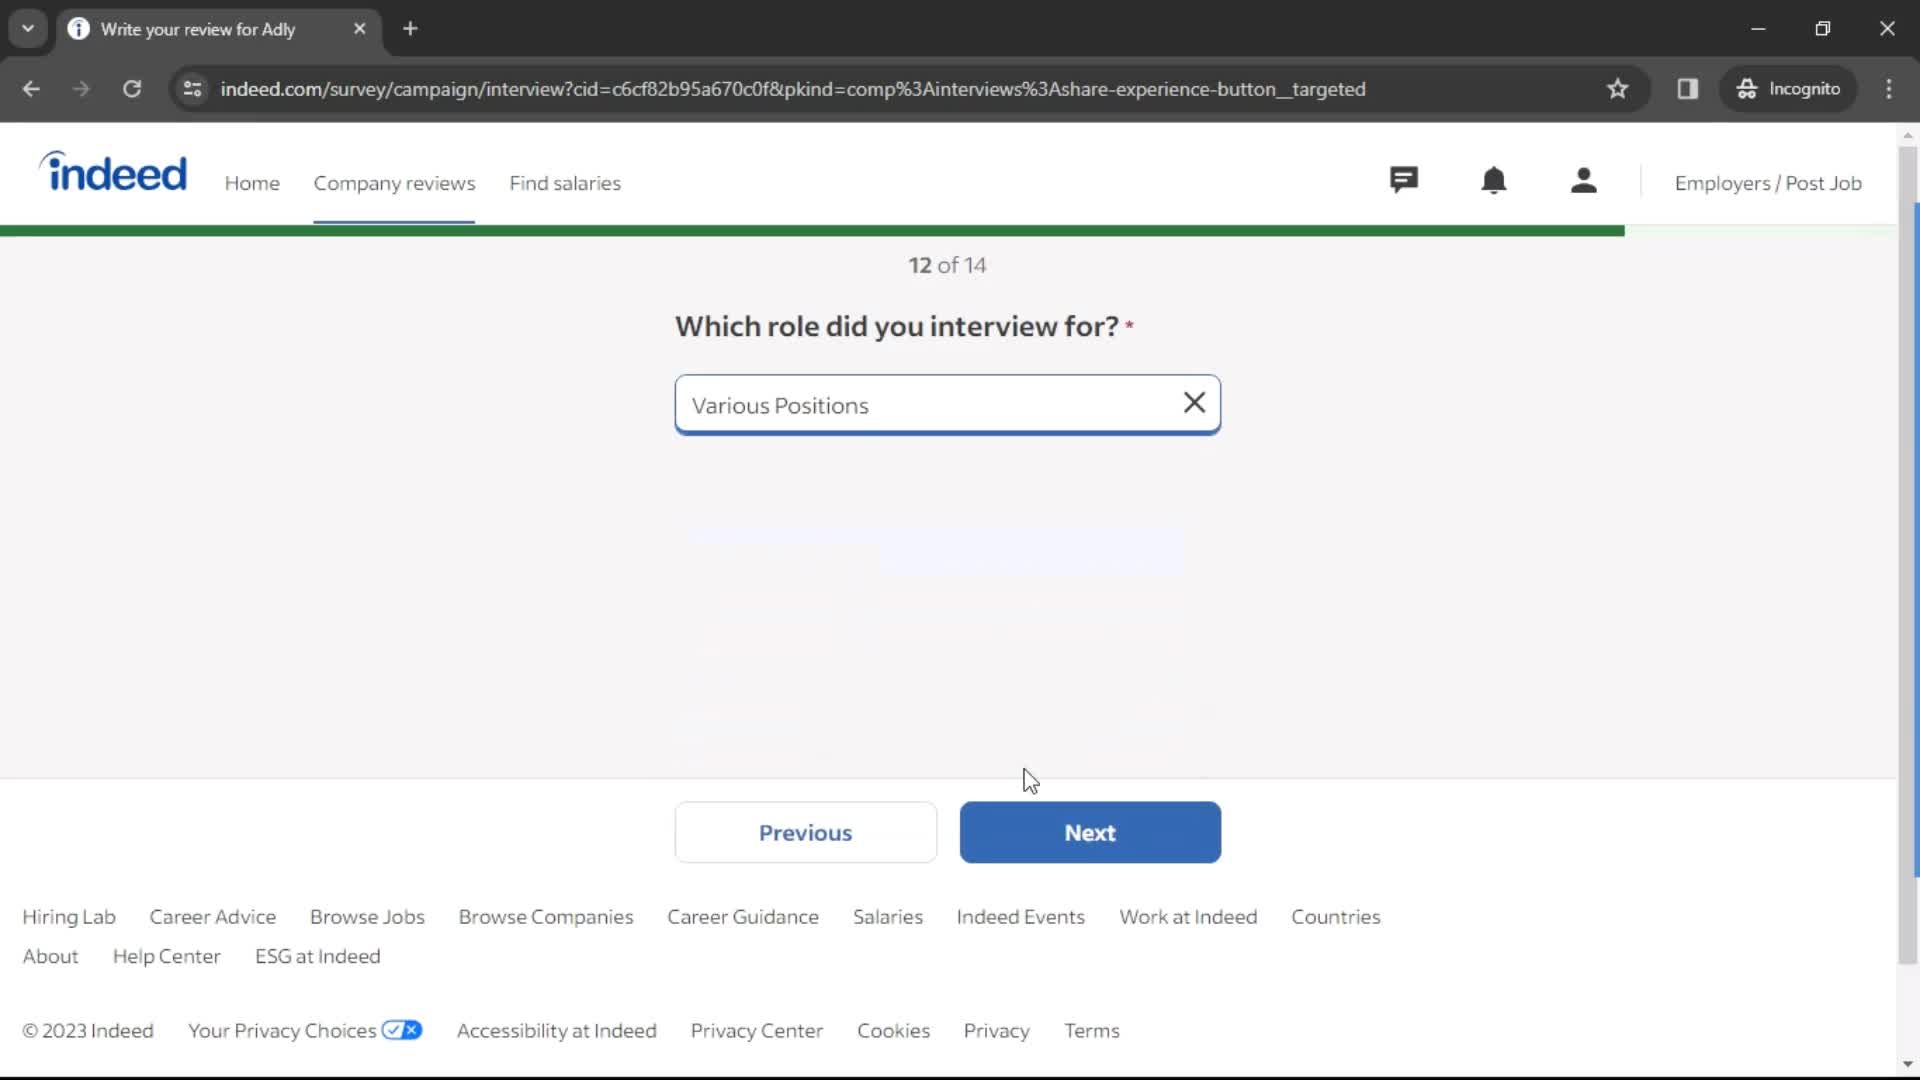Screen dimensions: 1920x1080
Task: Click the notifications bell icon
Action: tap(1494, 182)
